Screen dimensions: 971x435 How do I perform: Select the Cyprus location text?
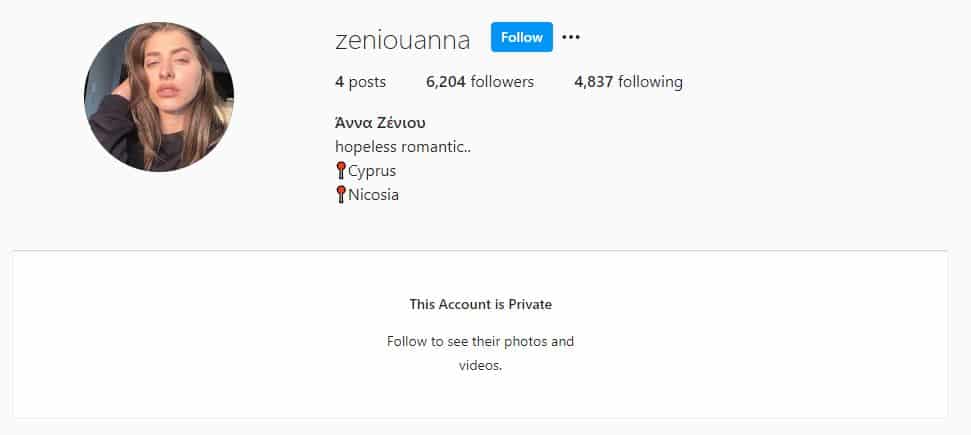pos(372,171)
